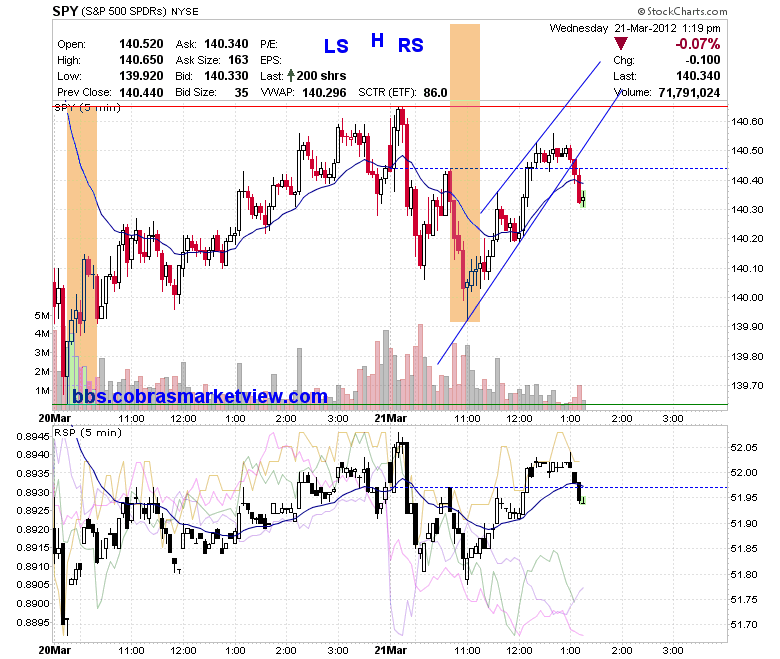
Task: Select the (S&P 500 SPDRs) fund name
Action: (x=124, y=11)
